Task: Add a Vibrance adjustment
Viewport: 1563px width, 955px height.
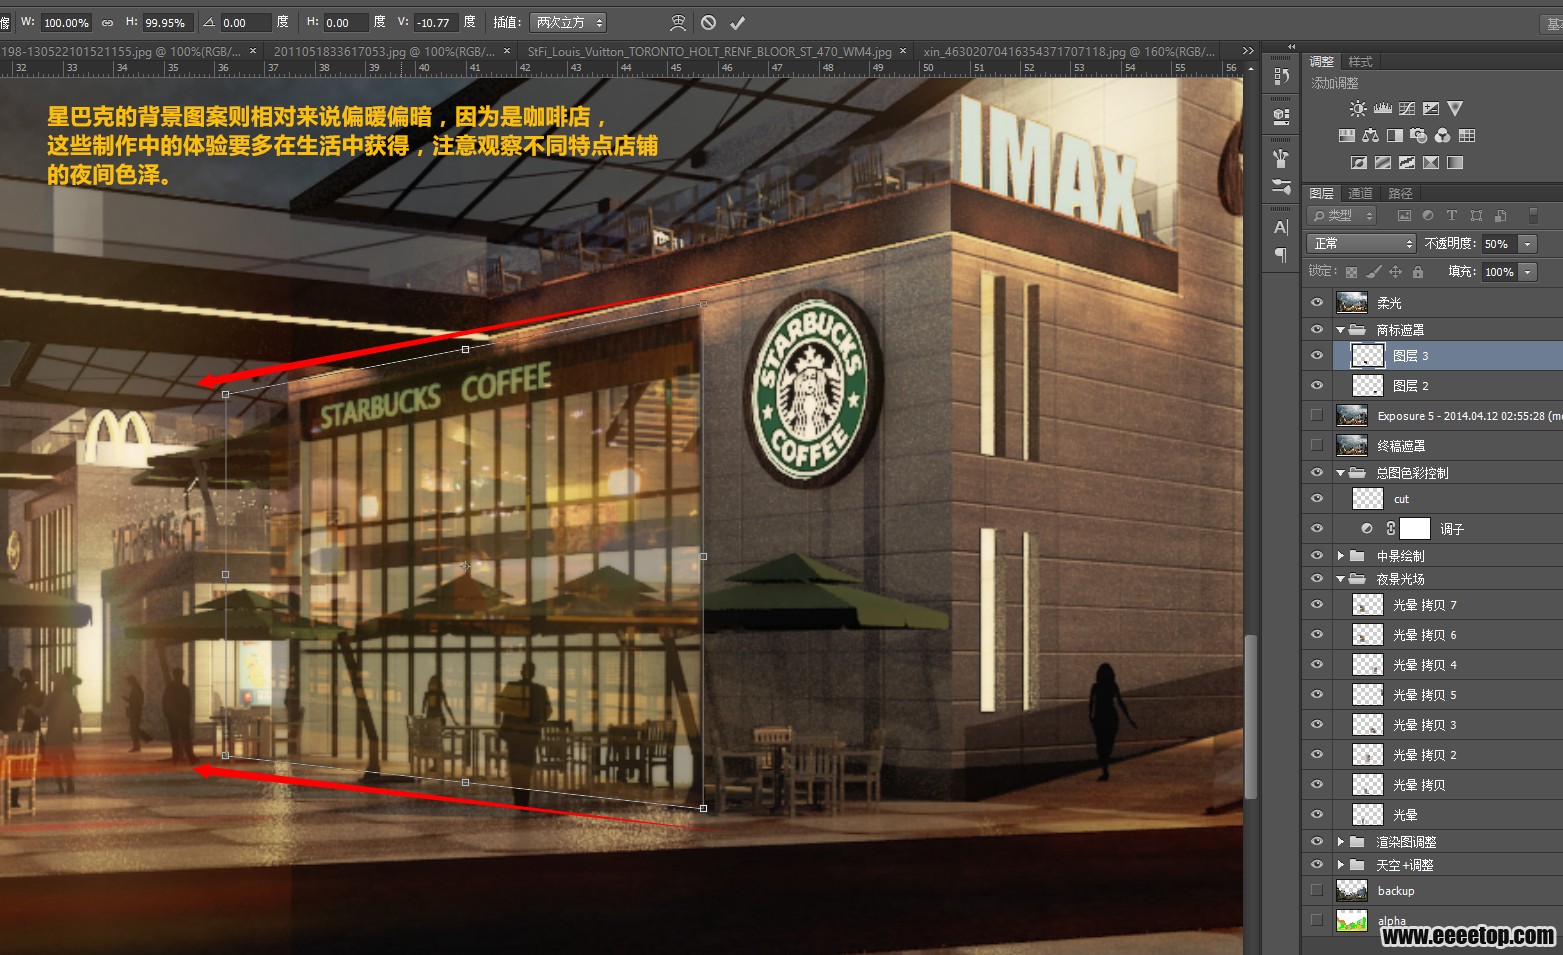Action: (1455, 108)
